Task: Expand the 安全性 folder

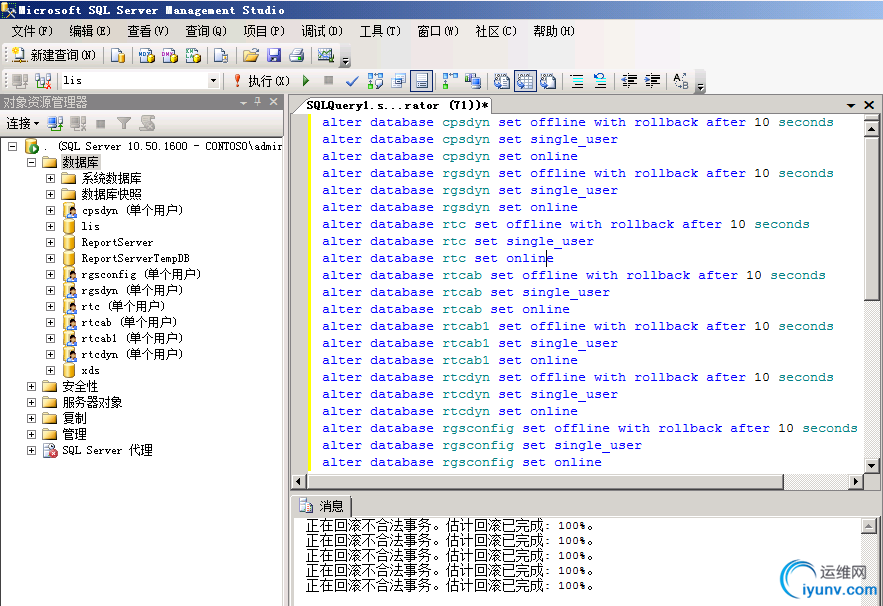Action: (x=32, y=386)
